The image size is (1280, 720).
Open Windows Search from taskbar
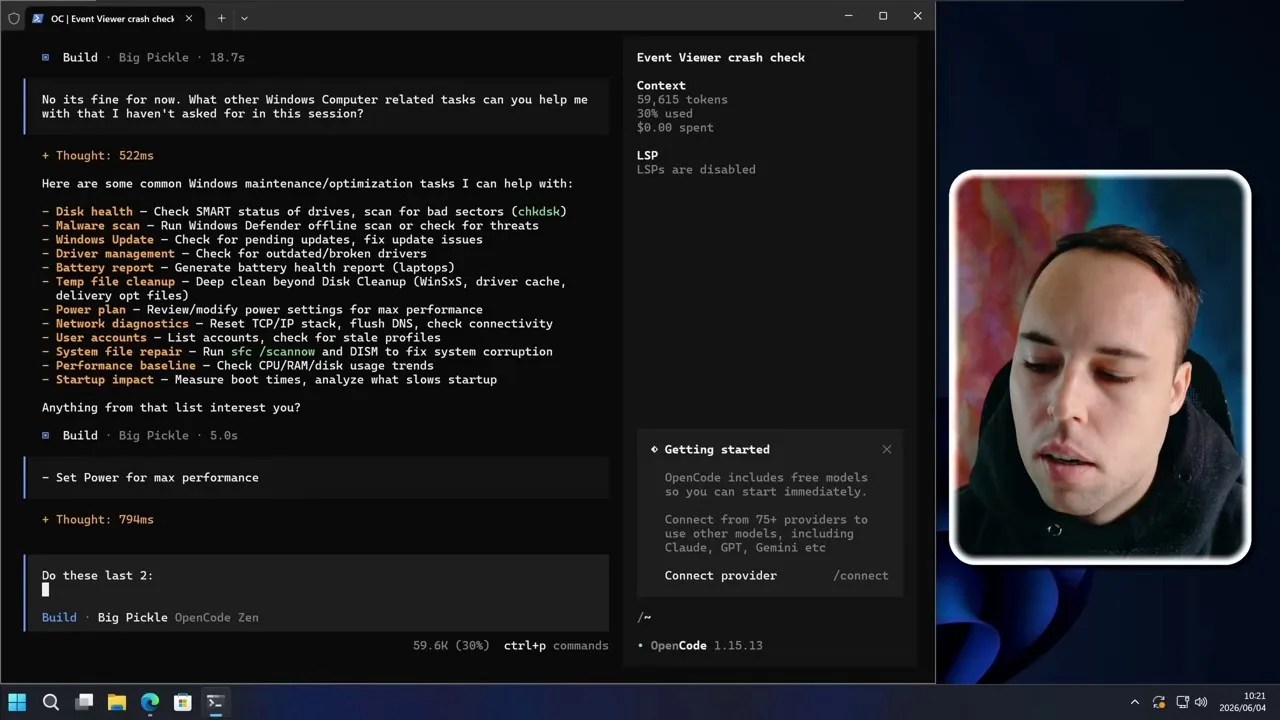point(51,702)
